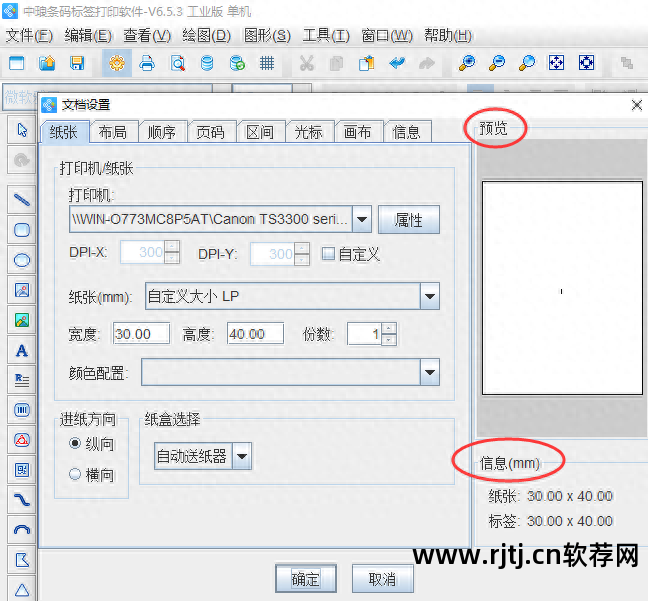This screenshot has height=601, width=648.
Task: Click the 宽度 width input field
Action: tap(141, 334)
